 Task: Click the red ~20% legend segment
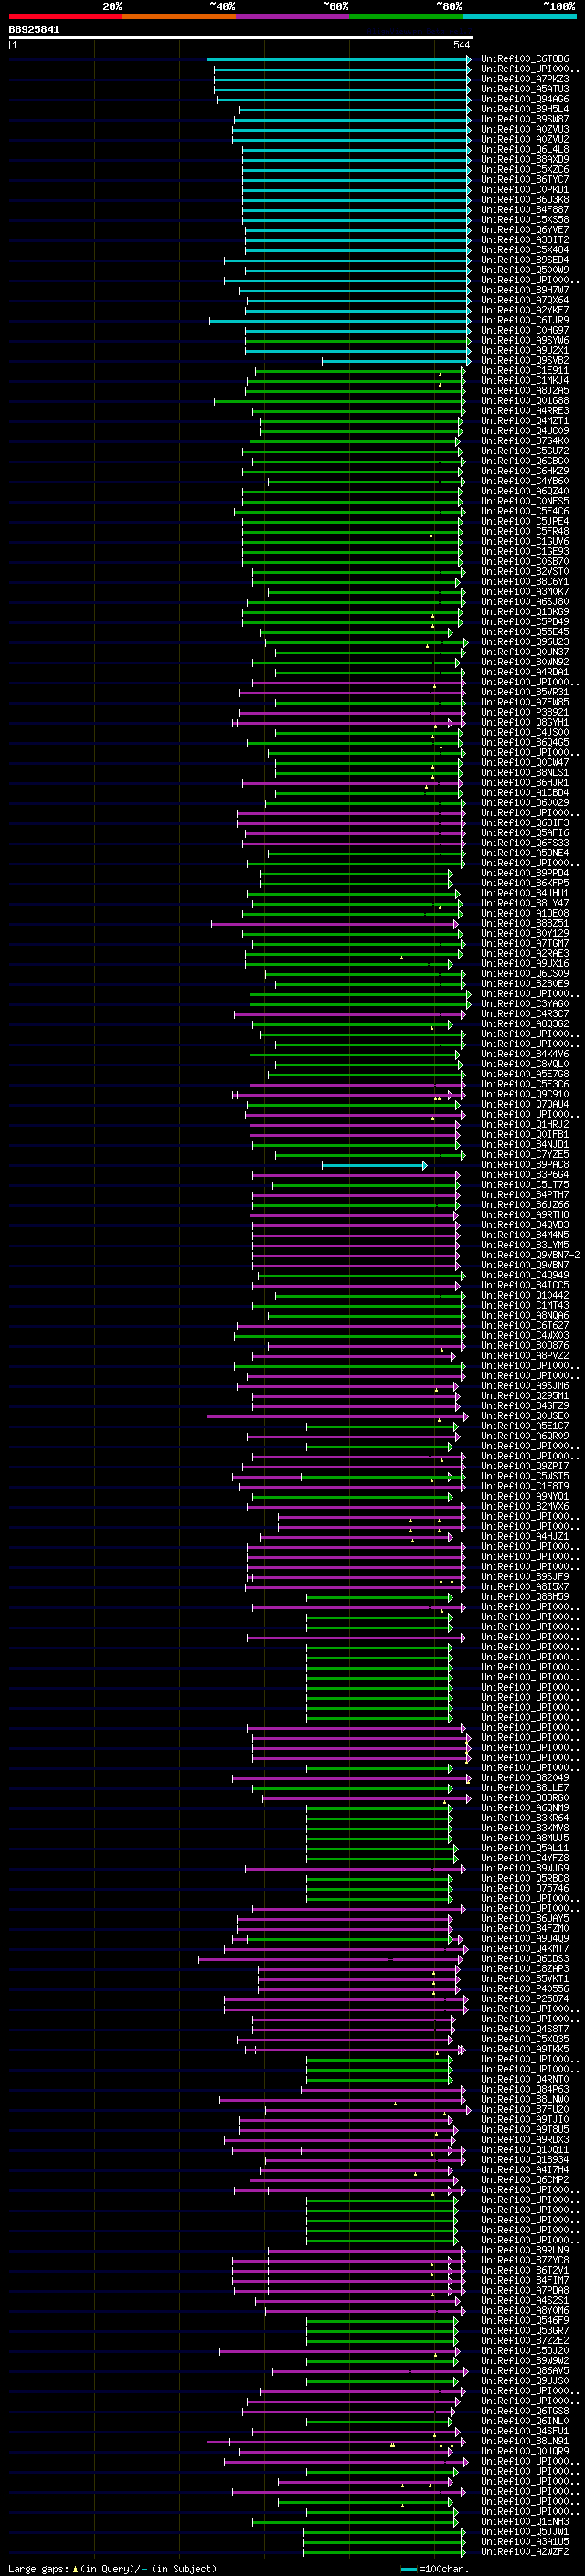point(65,16)
